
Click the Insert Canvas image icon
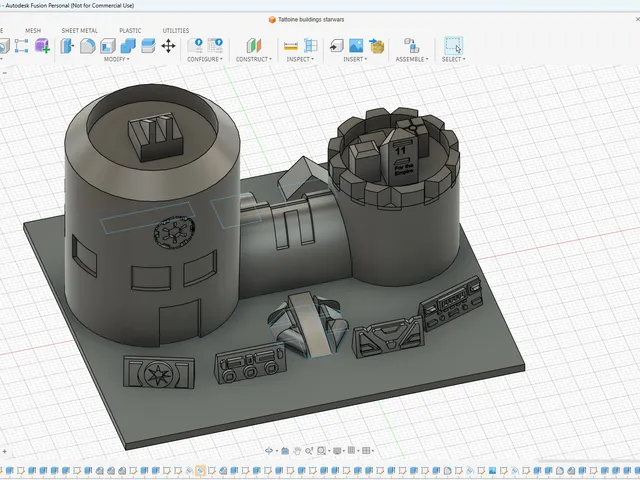point(356,46)
